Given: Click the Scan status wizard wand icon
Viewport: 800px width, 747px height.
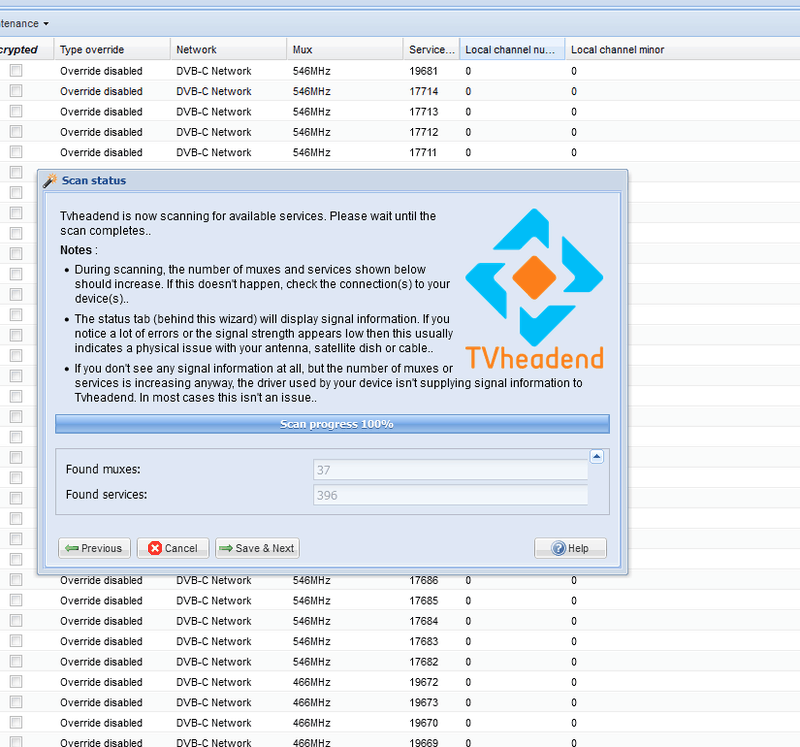Looking at the screenshot, I should pos(50,181).
